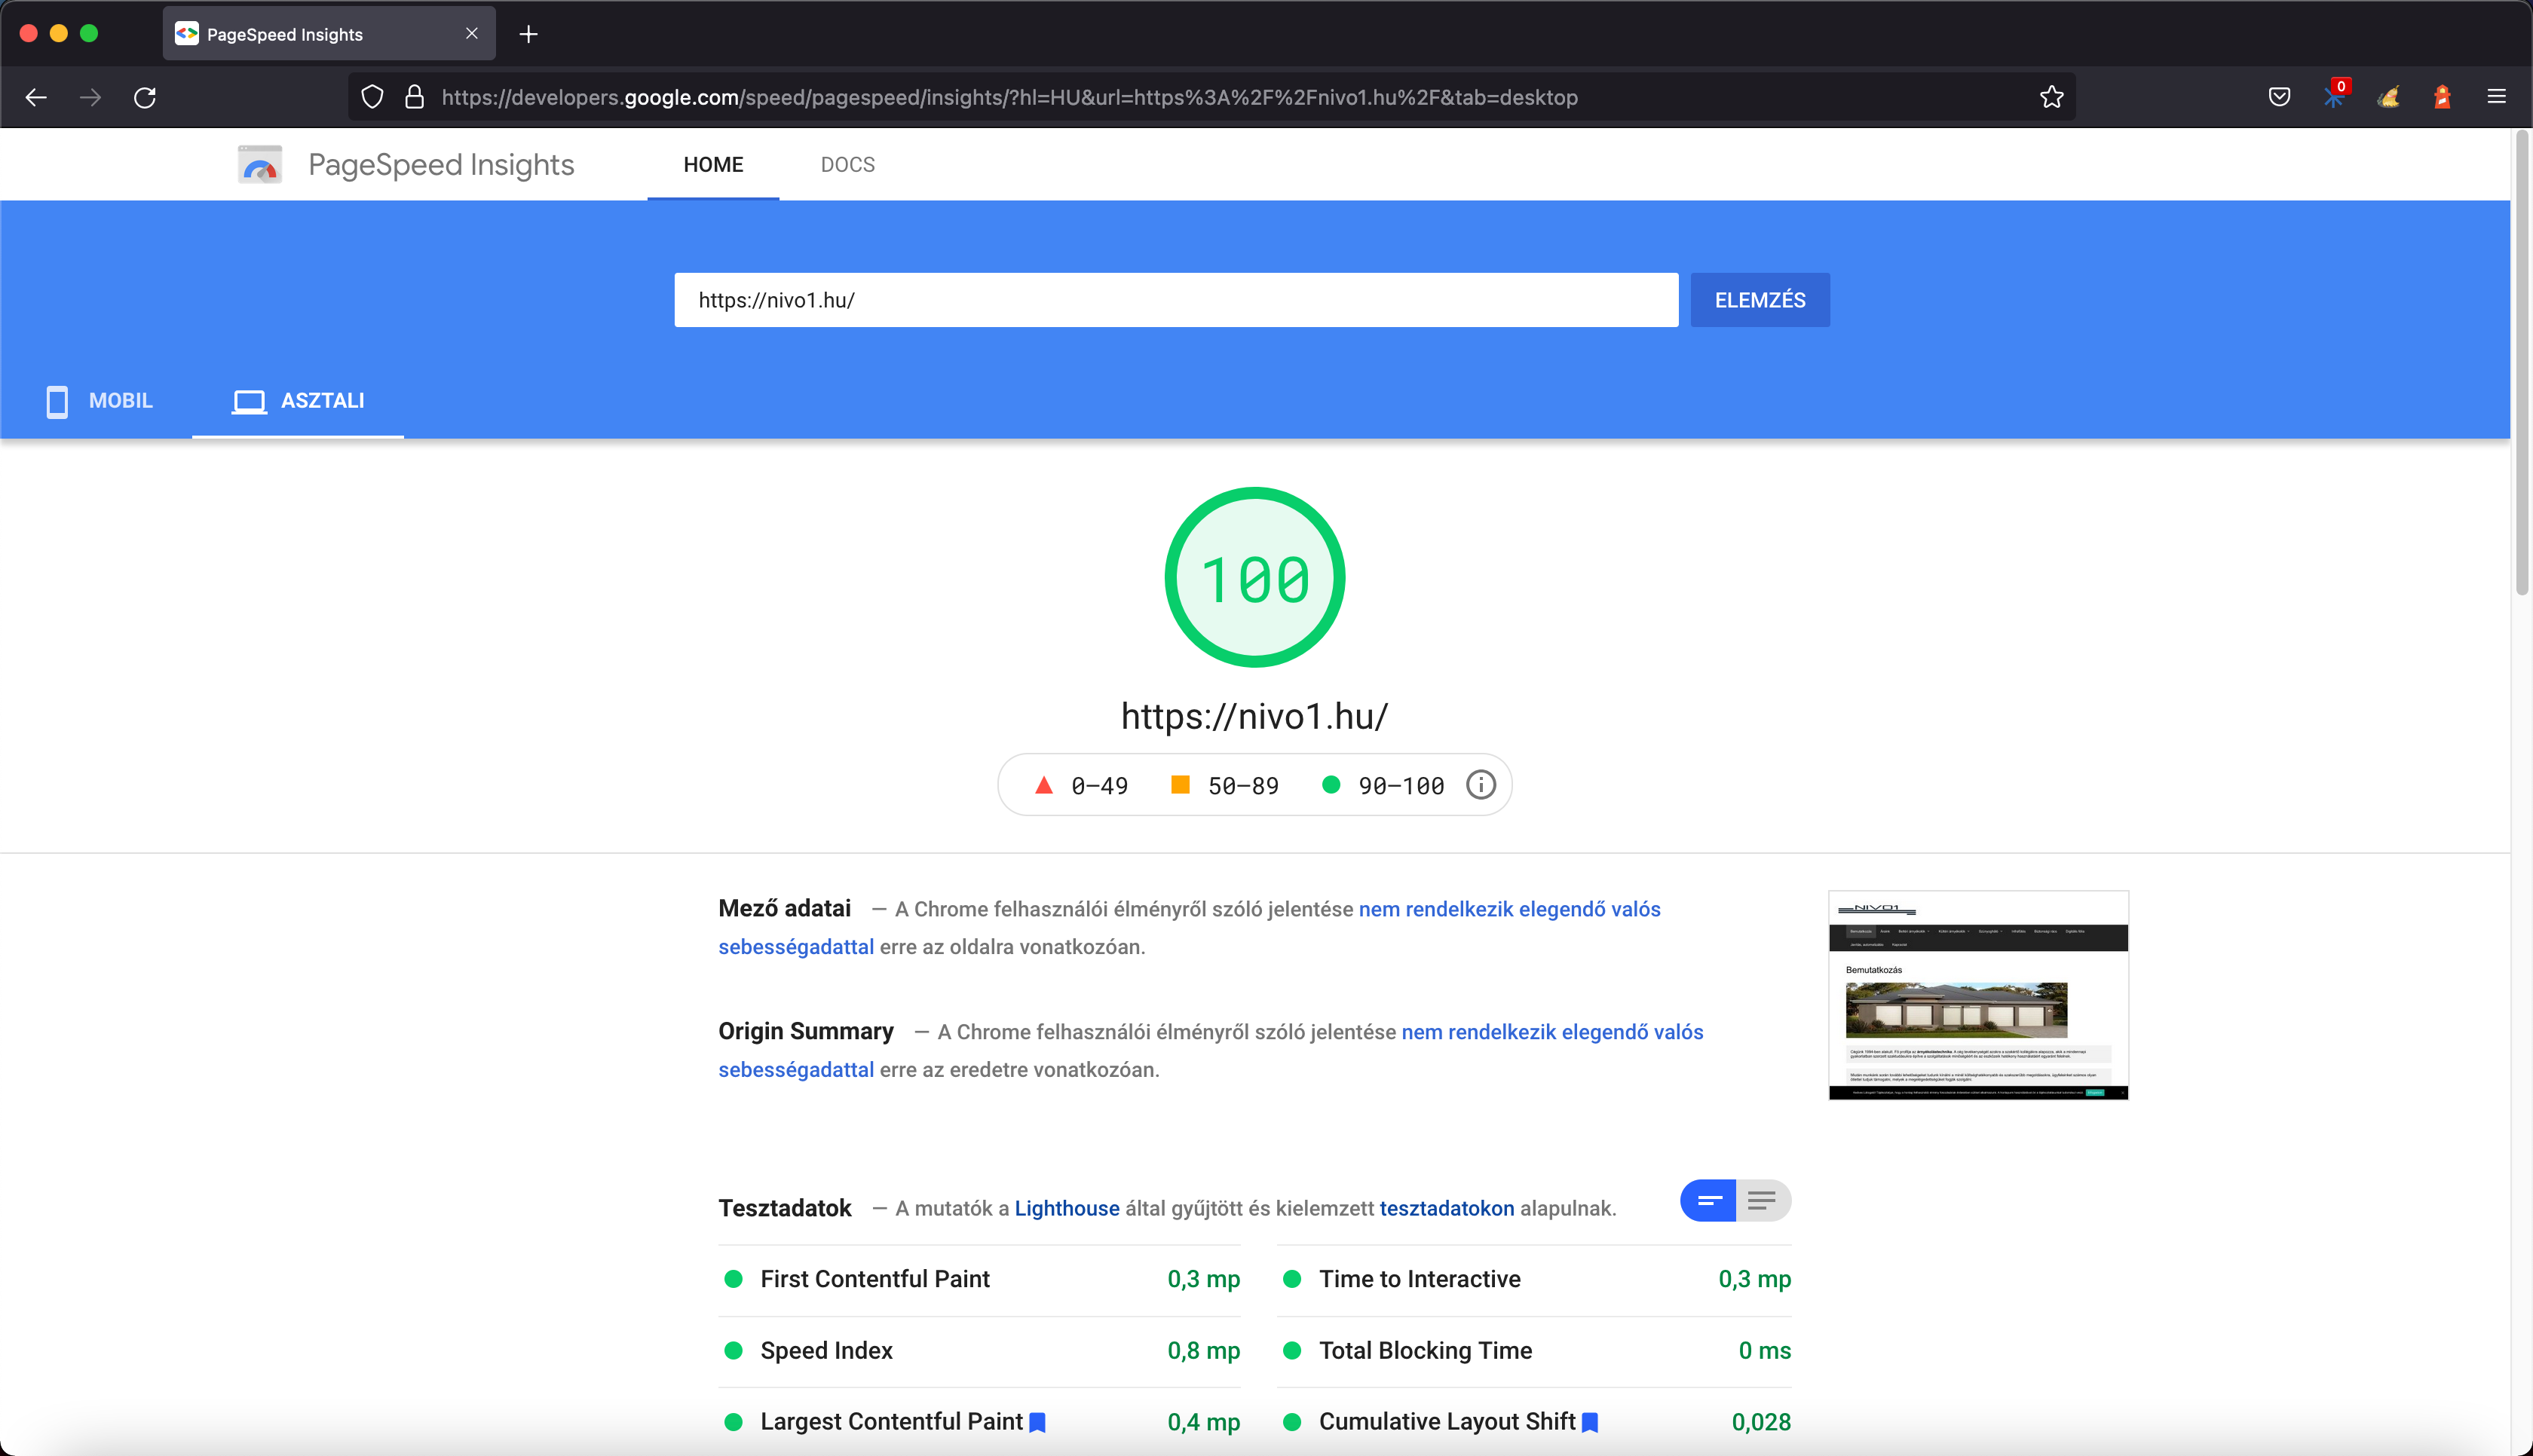Reload the page with the refresh icon
Viewport: 2533px width, 1456px height.
coord(145,97)
